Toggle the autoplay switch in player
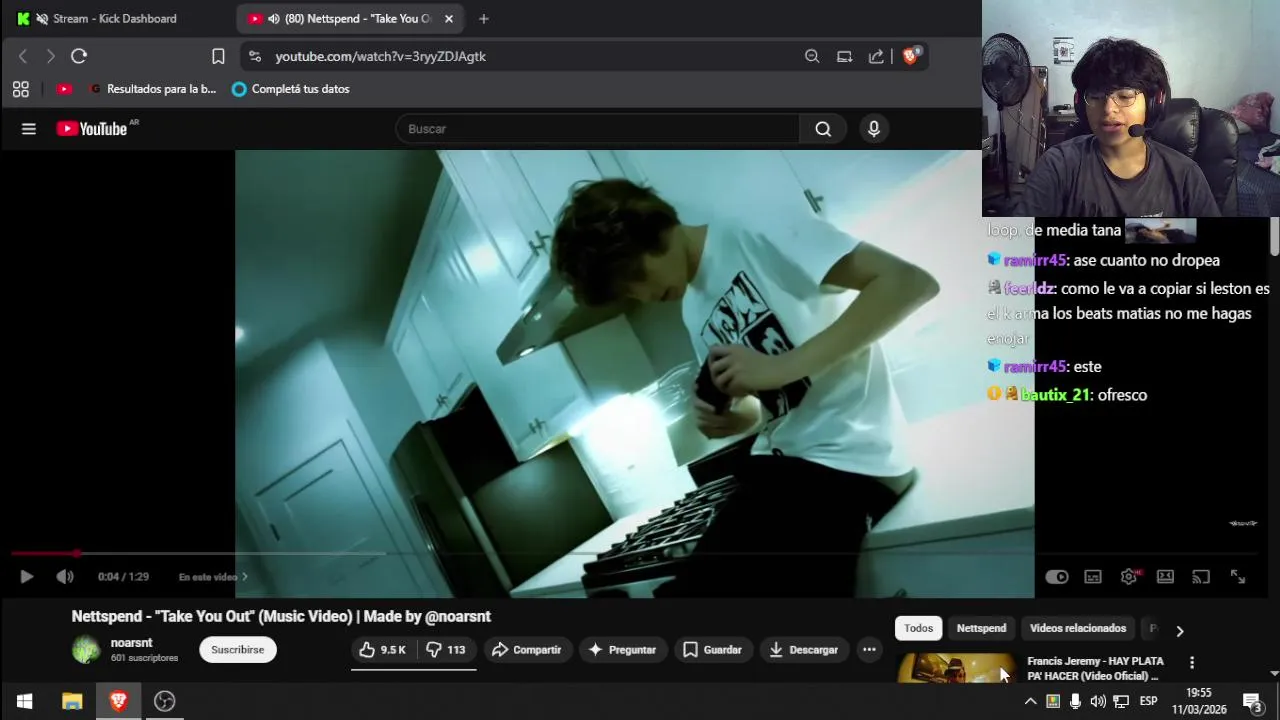The image size is (1280, 720). pyautogui.click(x=1057, y=577)
